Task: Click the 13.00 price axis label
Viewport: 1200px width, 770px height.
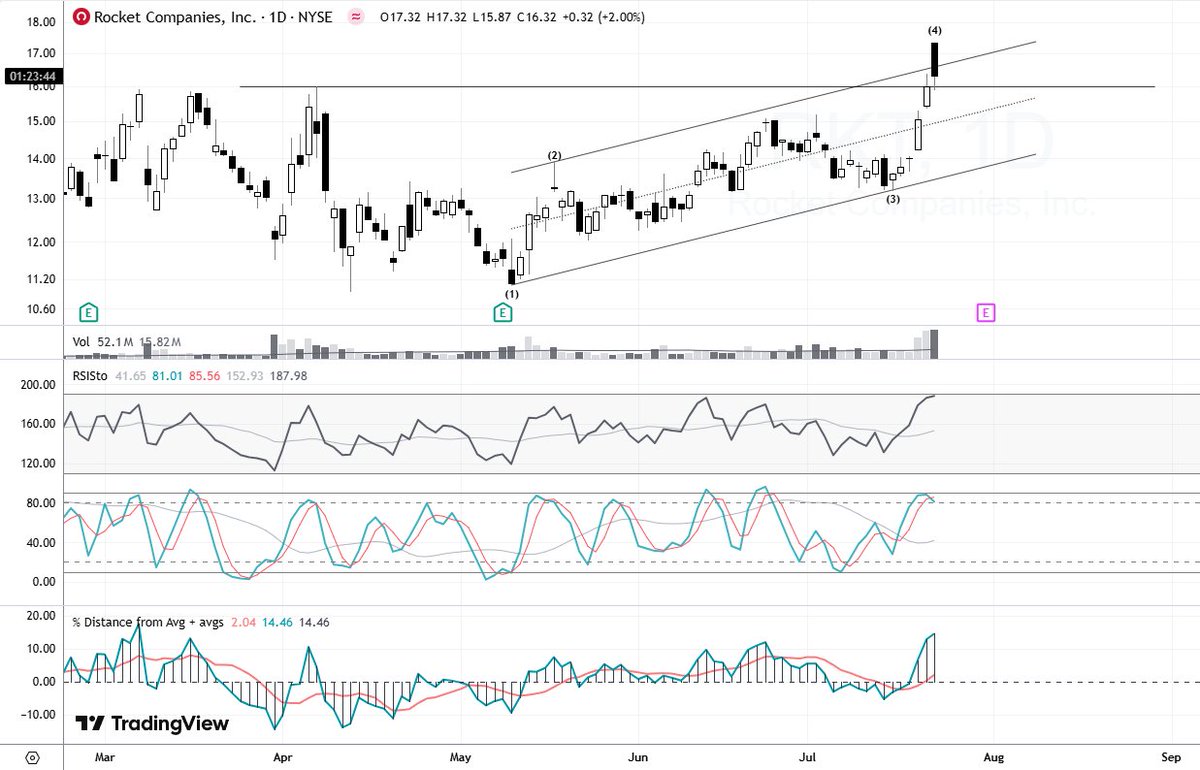Action: (x=41, y=199)
